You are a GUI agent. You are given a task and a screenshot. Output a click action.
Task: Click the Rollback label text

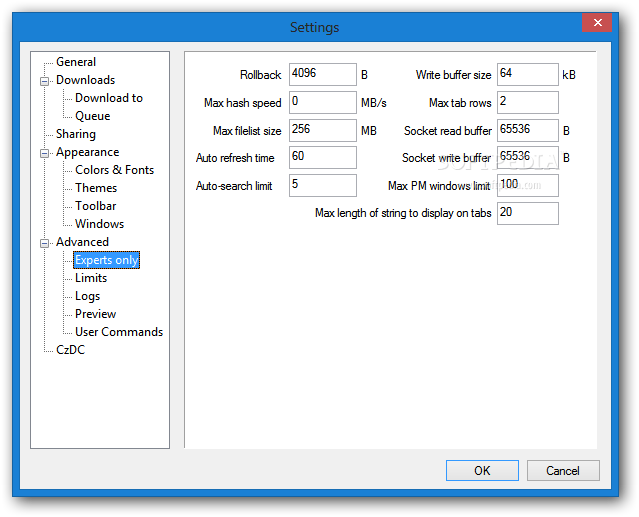pos(260,75)
